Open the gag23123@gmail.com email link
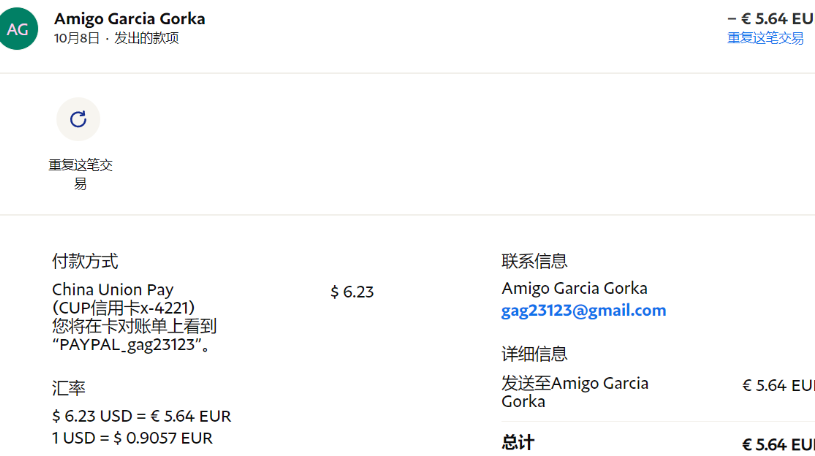 [583, 310]
